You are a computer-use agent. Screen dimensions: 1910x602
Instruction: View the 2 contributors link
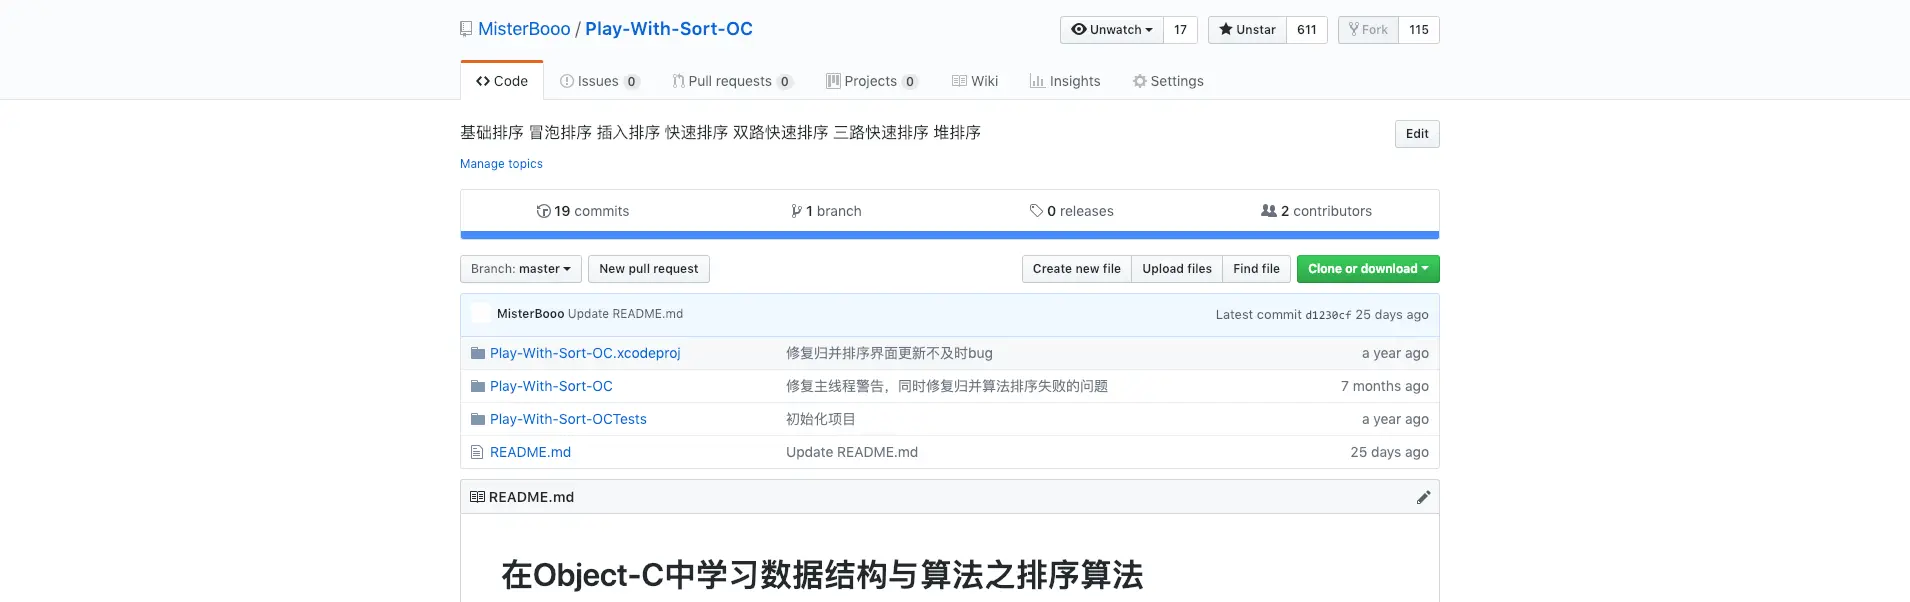click(x=1316, y=211)
